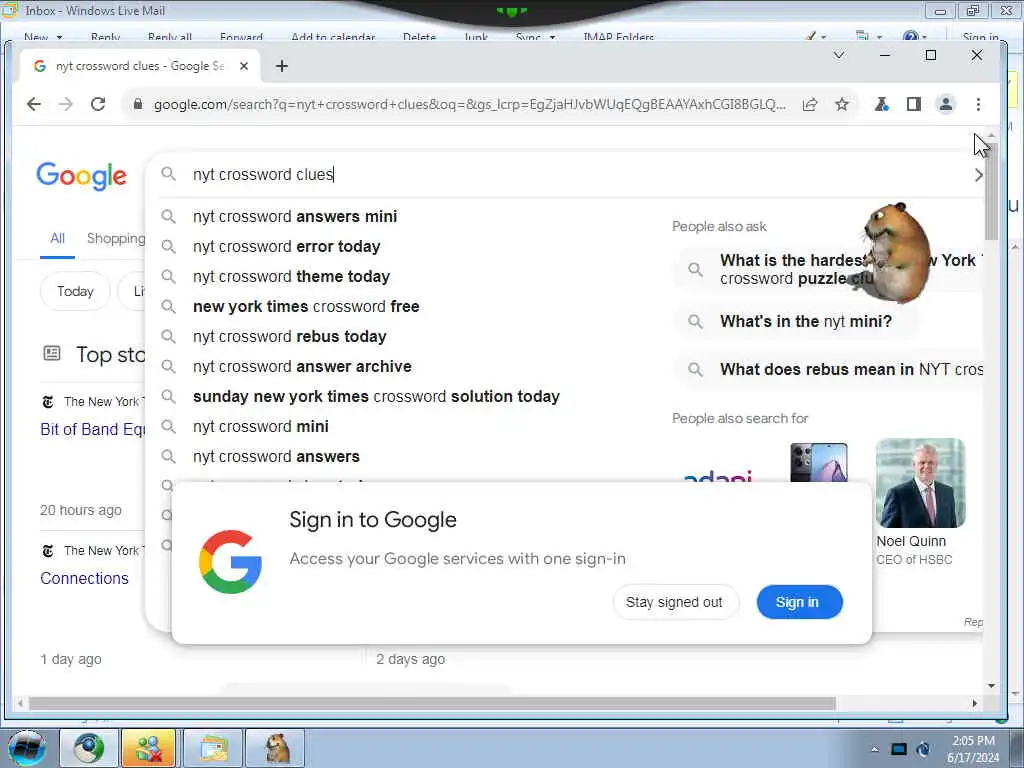Open the tab search chevron
Viewport: 1024px width, 768px height.
(839, 56)
